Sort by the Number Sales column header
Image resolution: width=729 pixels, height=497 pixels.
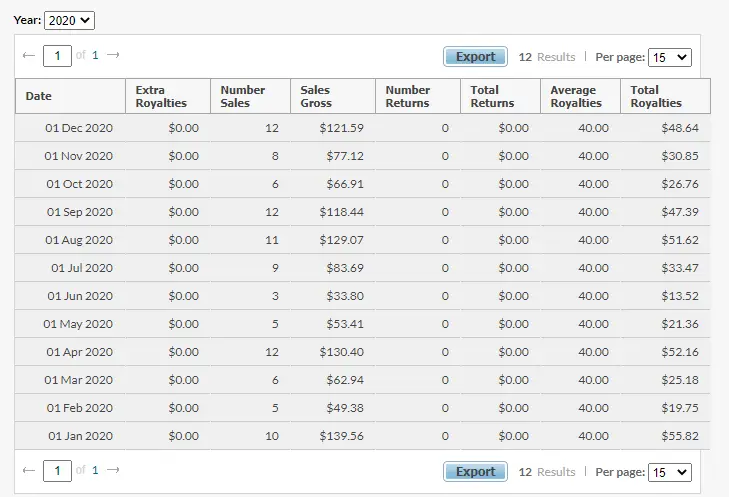pos(251,96)
